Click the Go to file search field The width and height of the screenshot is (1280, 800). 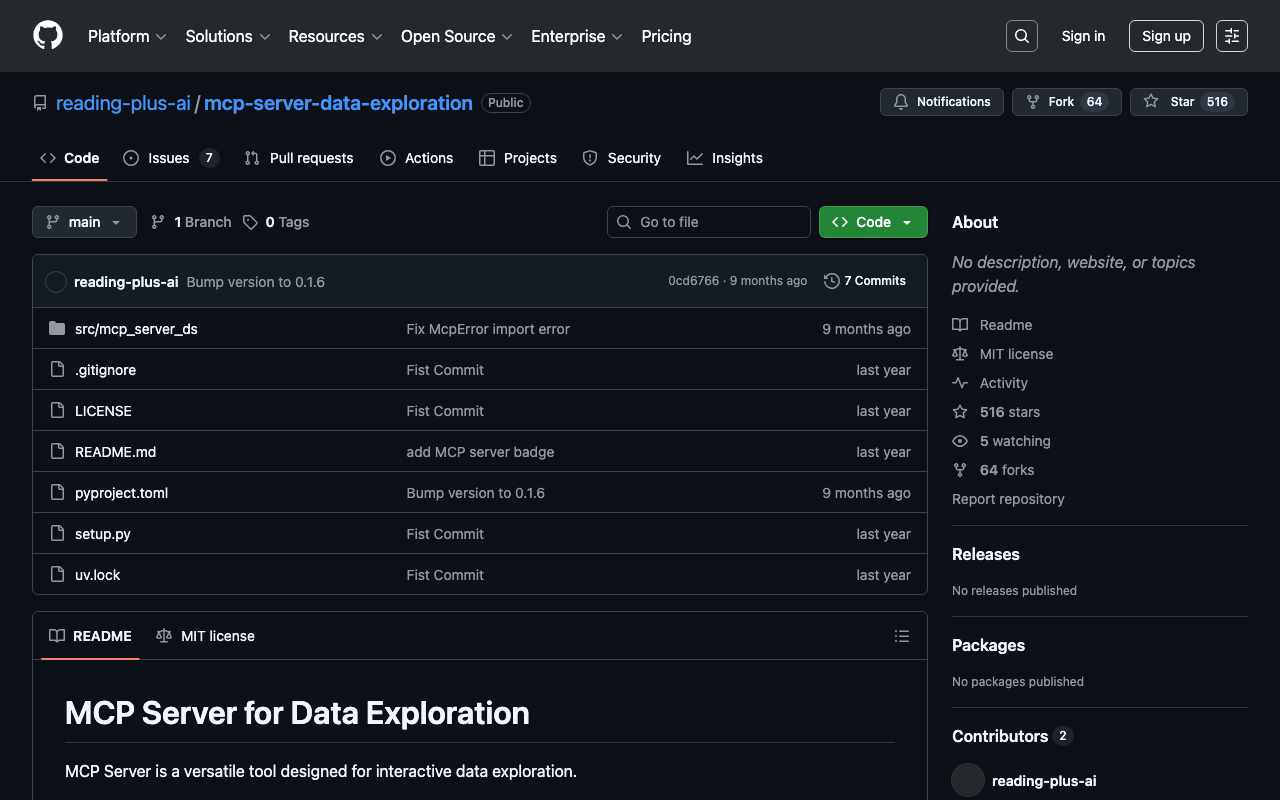708,222
